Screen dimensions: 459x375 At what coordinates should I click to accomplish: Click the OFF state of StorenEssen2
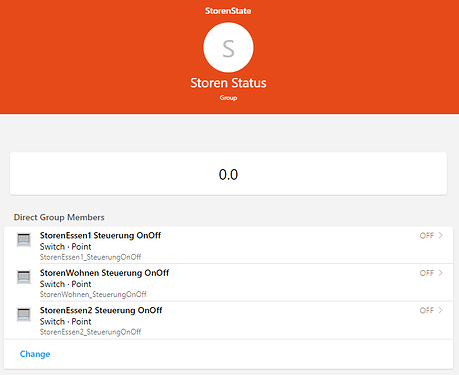pyautogui.click(x=427, y=310)
